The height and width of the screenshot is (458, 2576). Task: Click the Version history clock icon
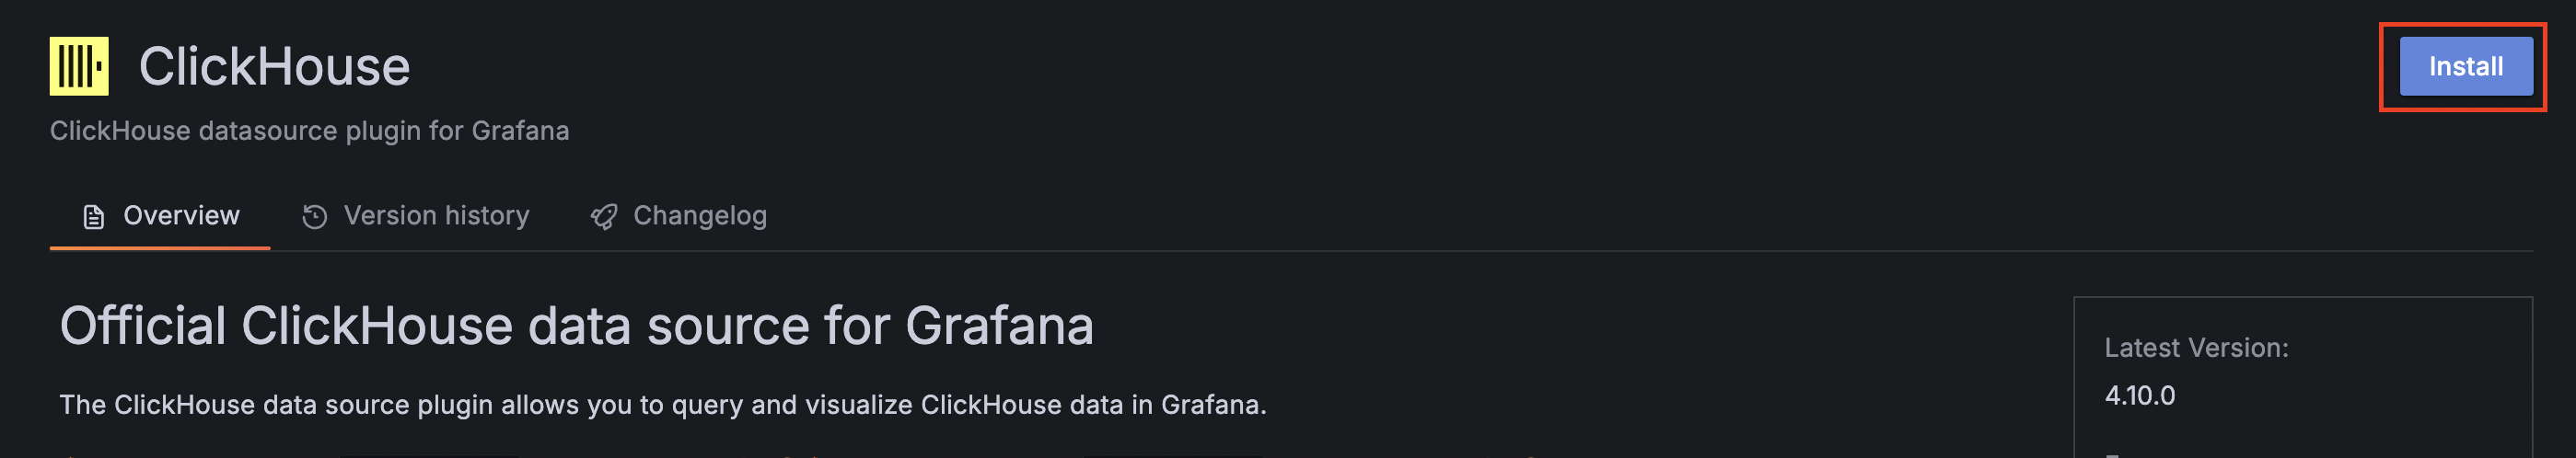click(x=315, y=217)
